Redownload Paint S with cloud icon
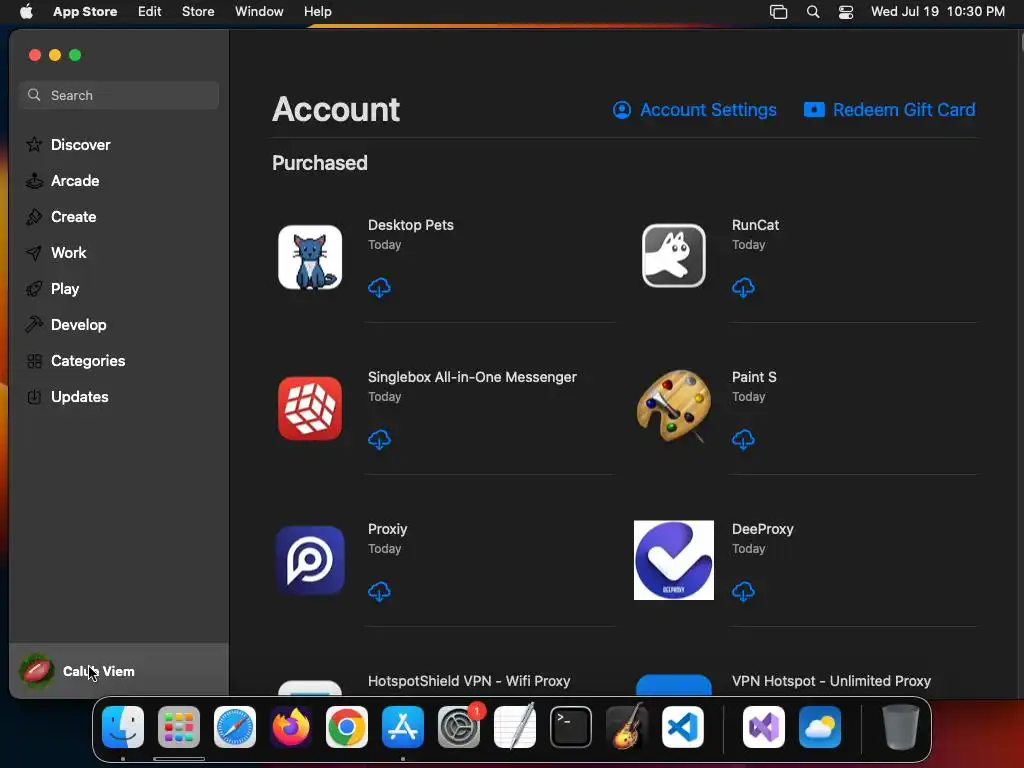 click(743, 440)
